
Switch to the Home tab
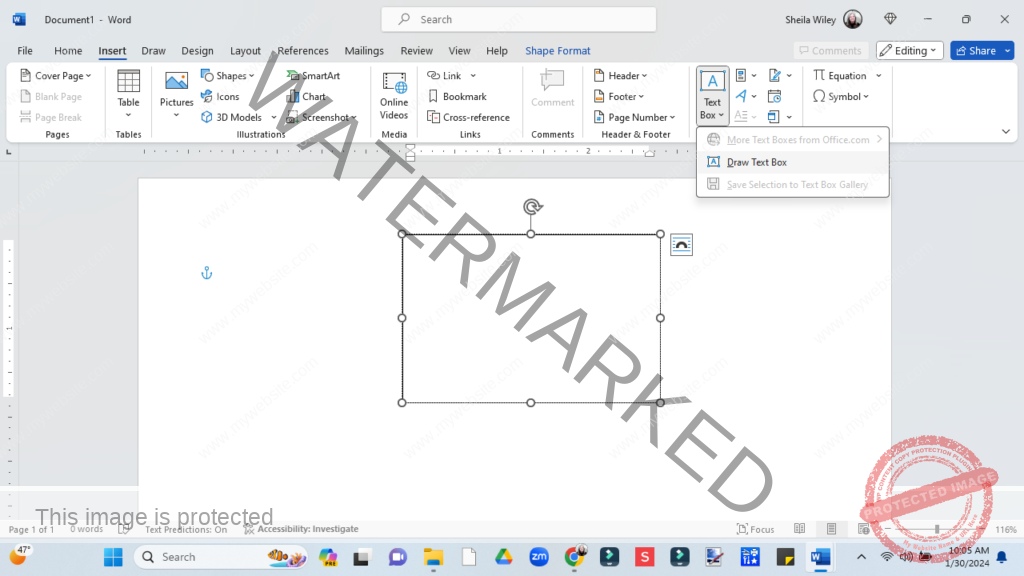click(x=68, y=50)
